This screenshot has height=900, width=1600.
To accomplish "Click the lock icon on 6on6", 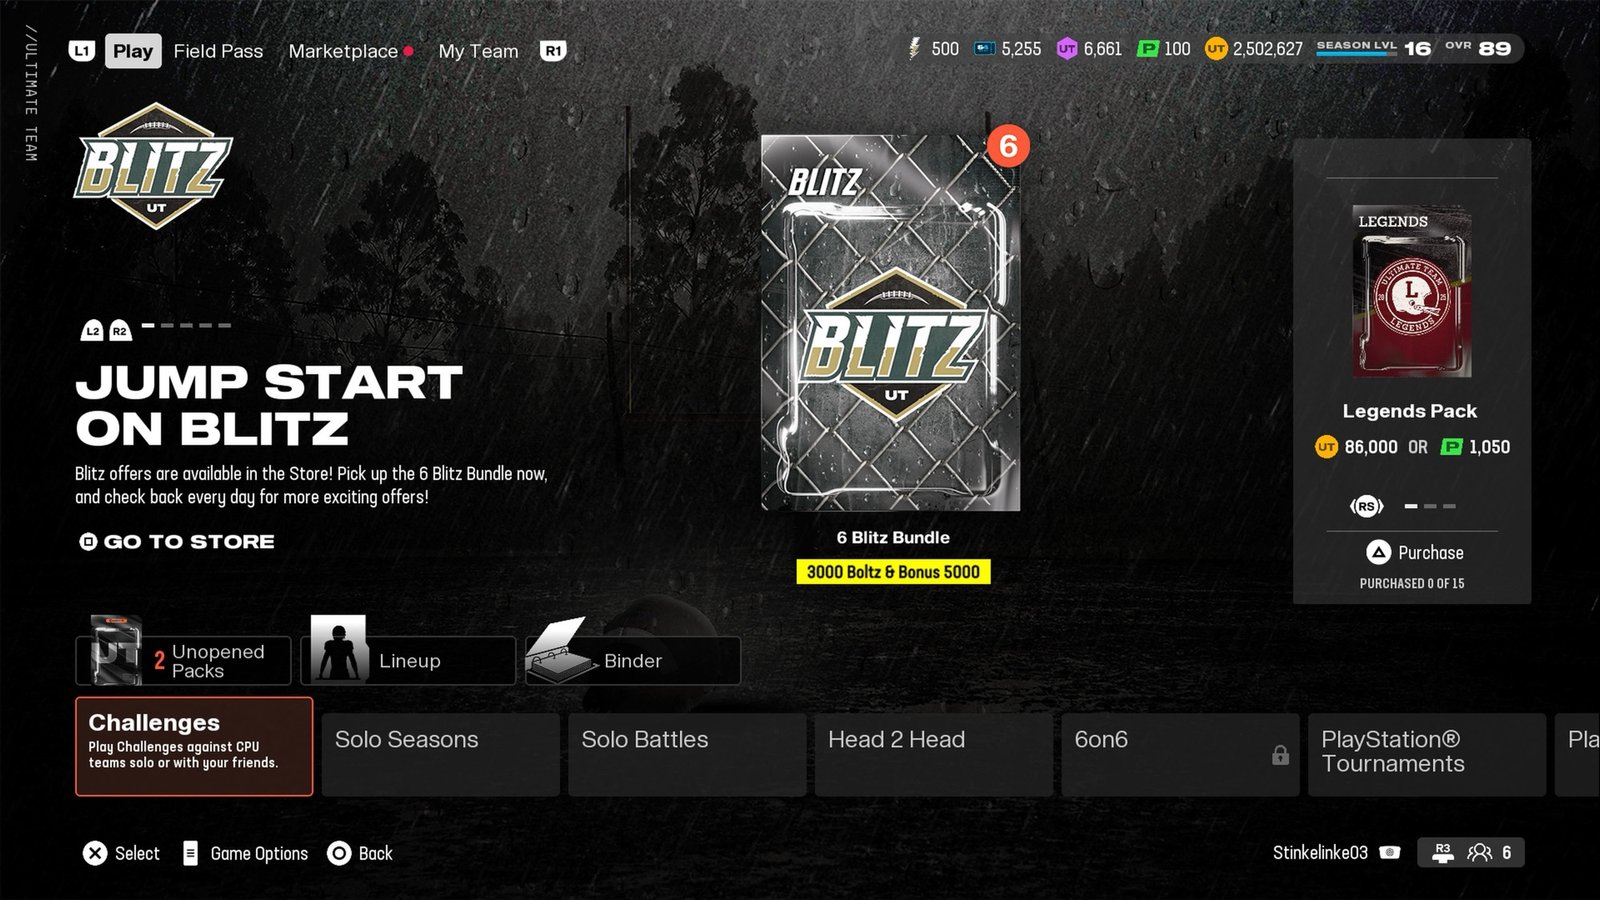I will point(1280,755).
